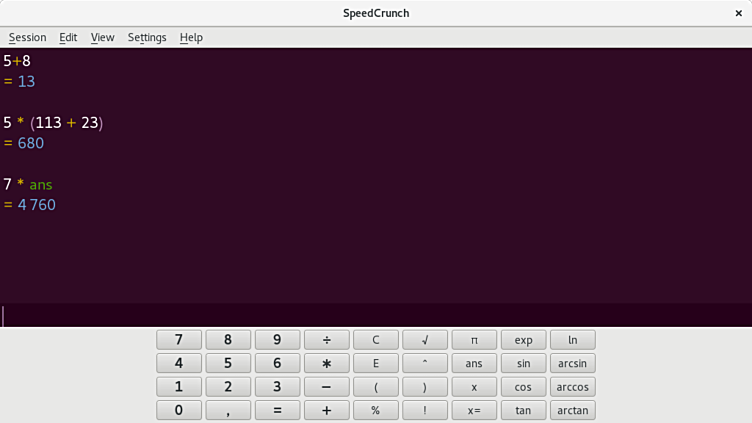Open the Session menu
The width and height of the screenshot is (752, 423).
coord(27,37)
